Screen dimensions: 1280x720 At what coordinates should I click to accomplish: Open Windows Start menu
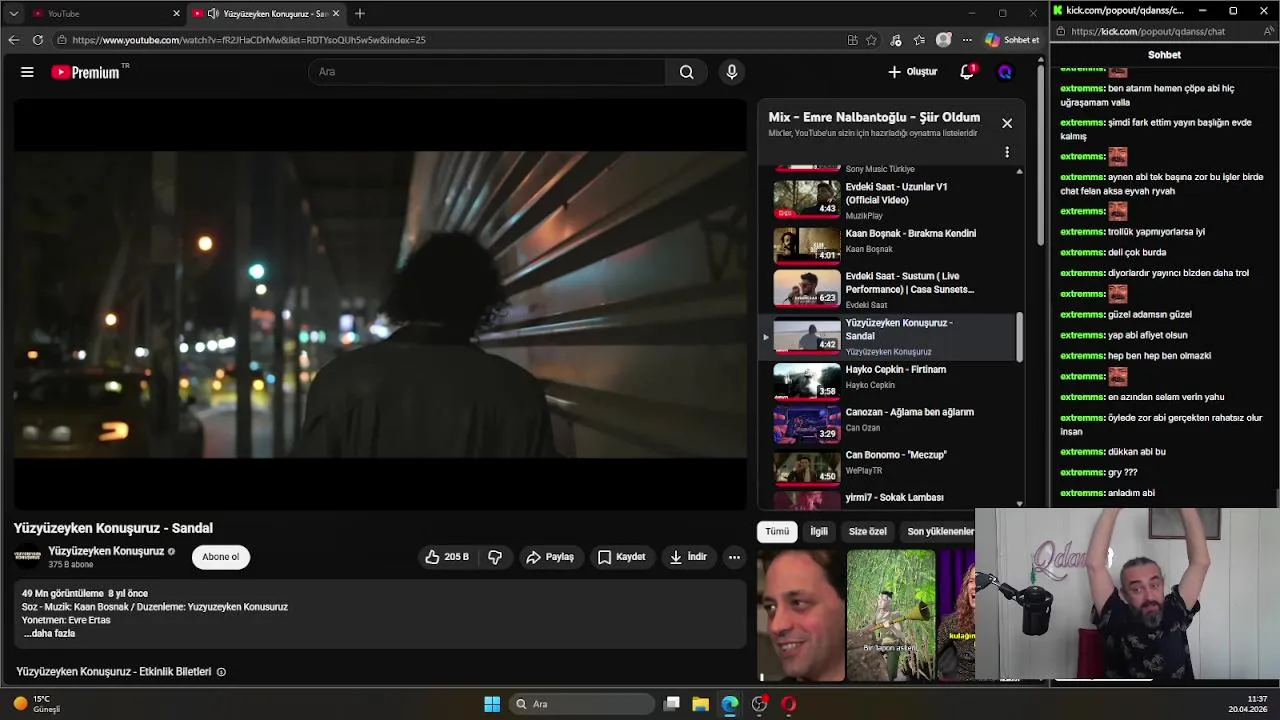pyautogui.click(x=492, y=704)
